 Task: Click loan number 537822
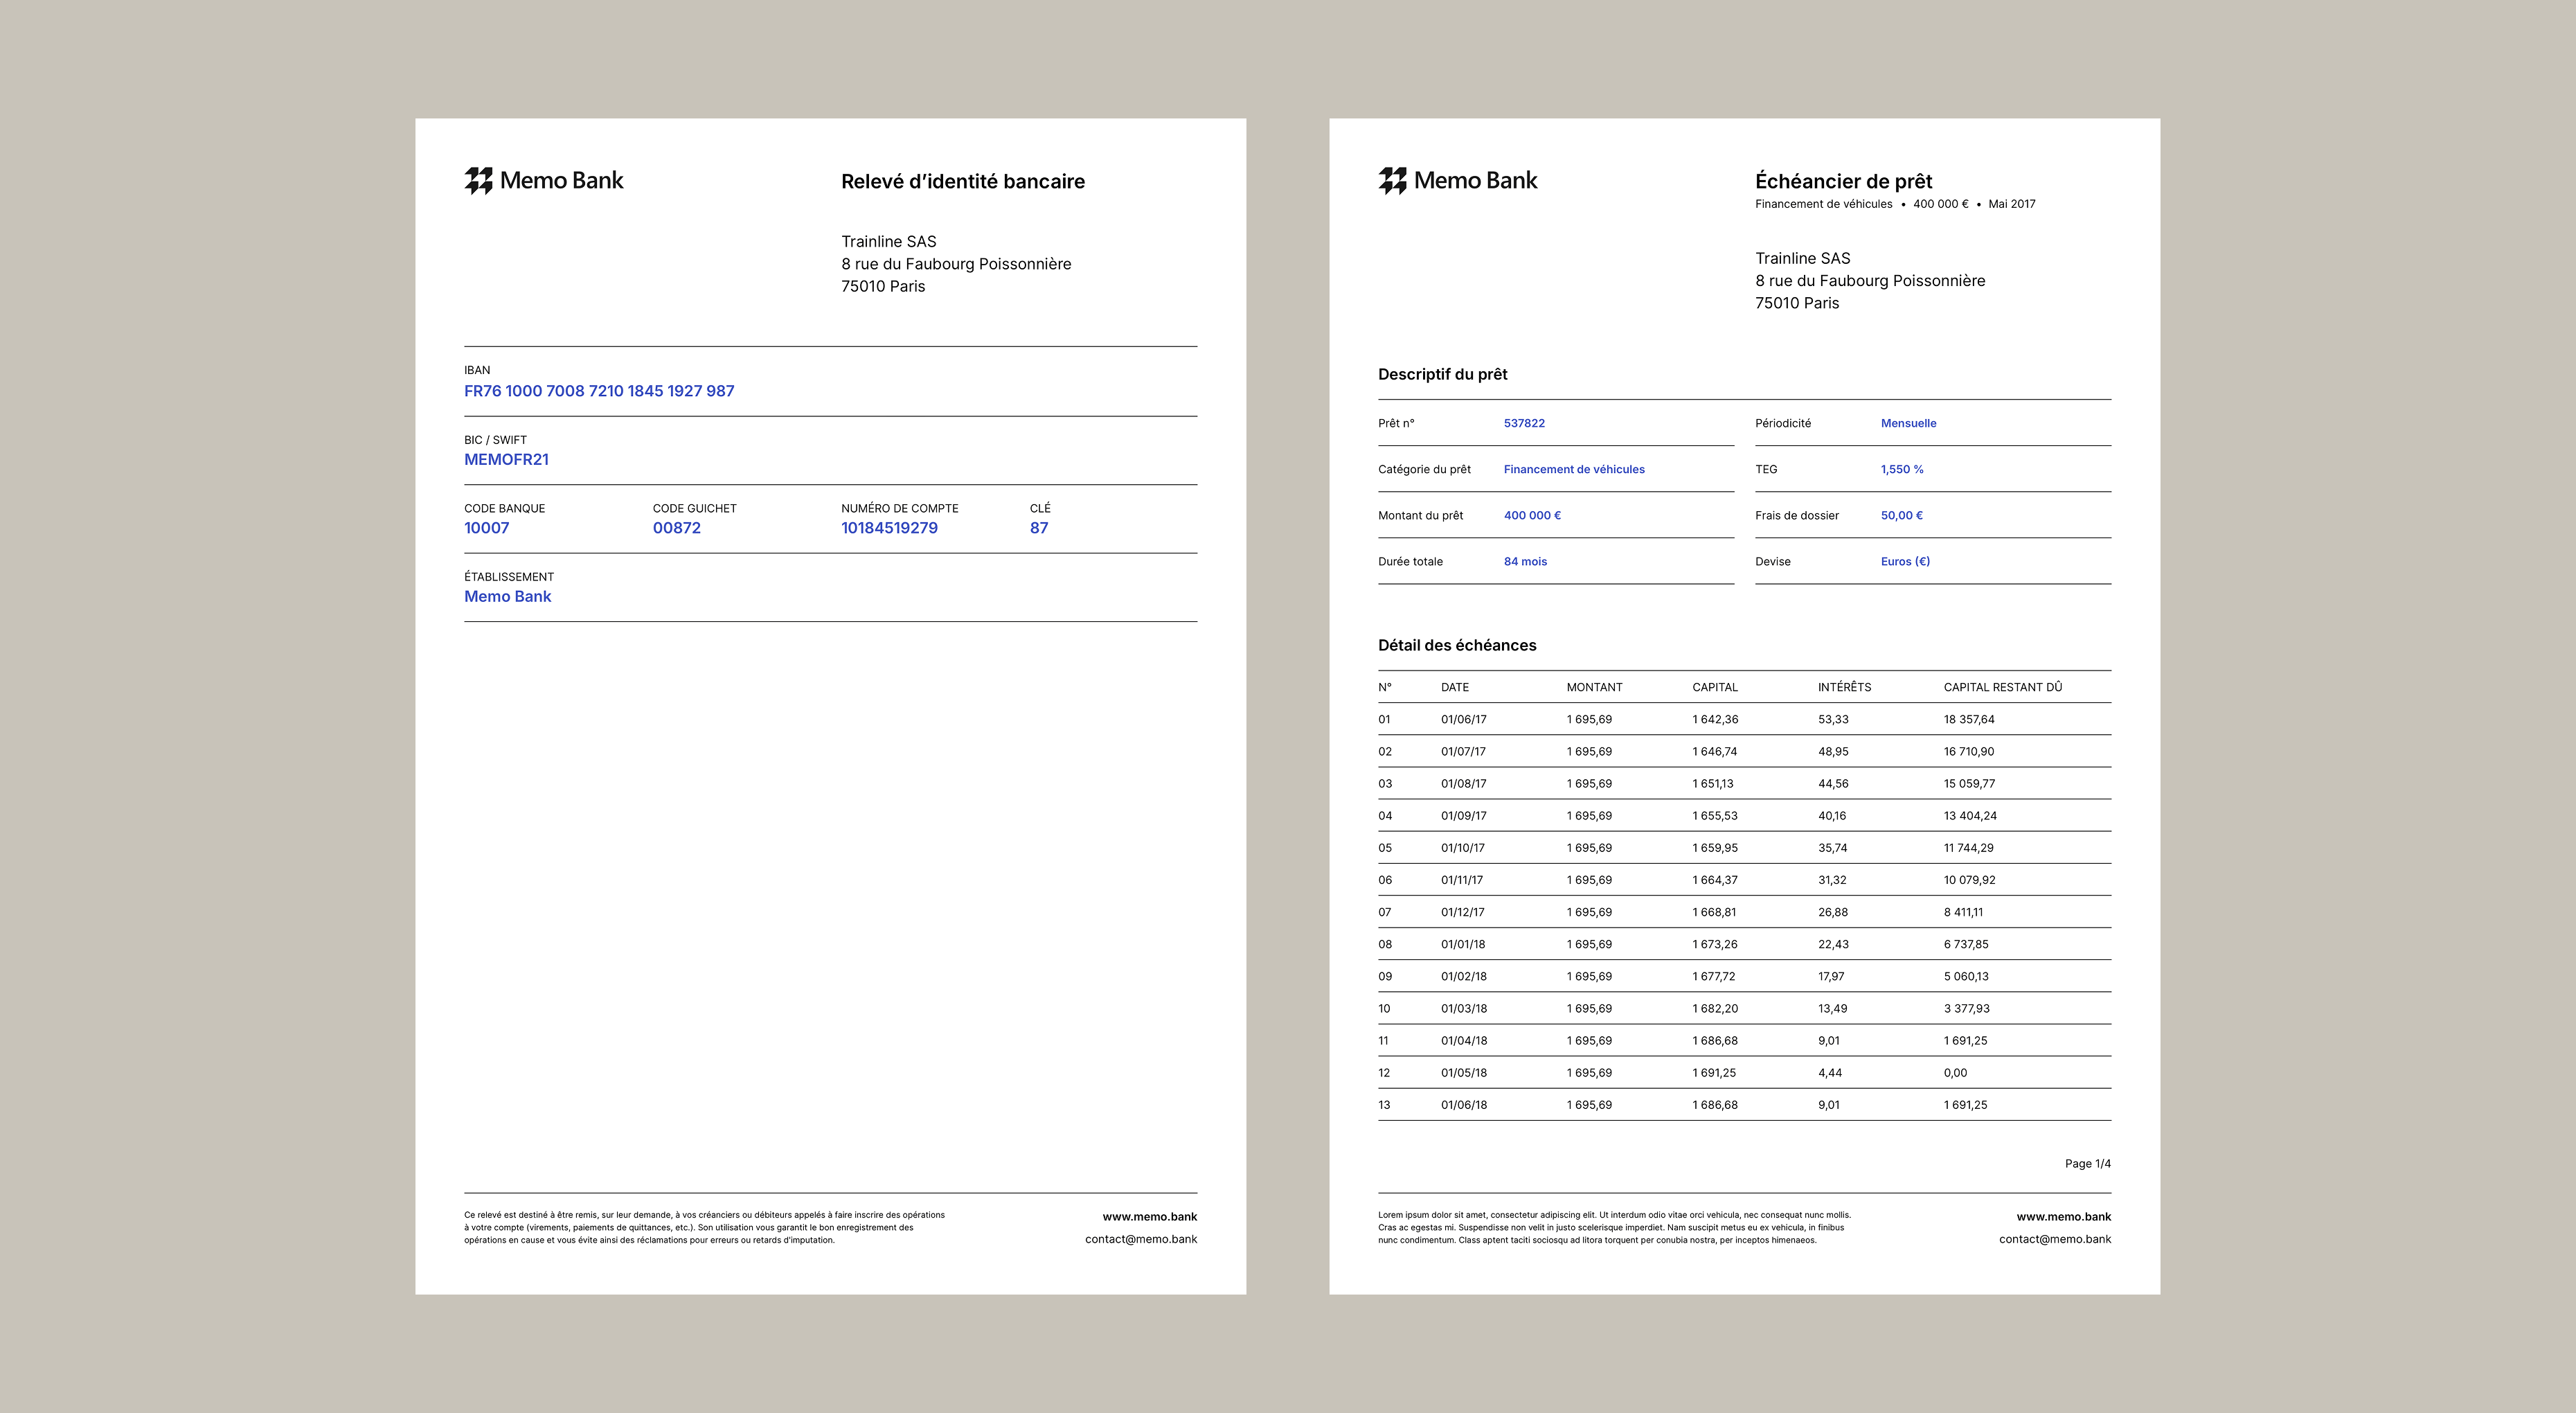tap(1524, 423)
